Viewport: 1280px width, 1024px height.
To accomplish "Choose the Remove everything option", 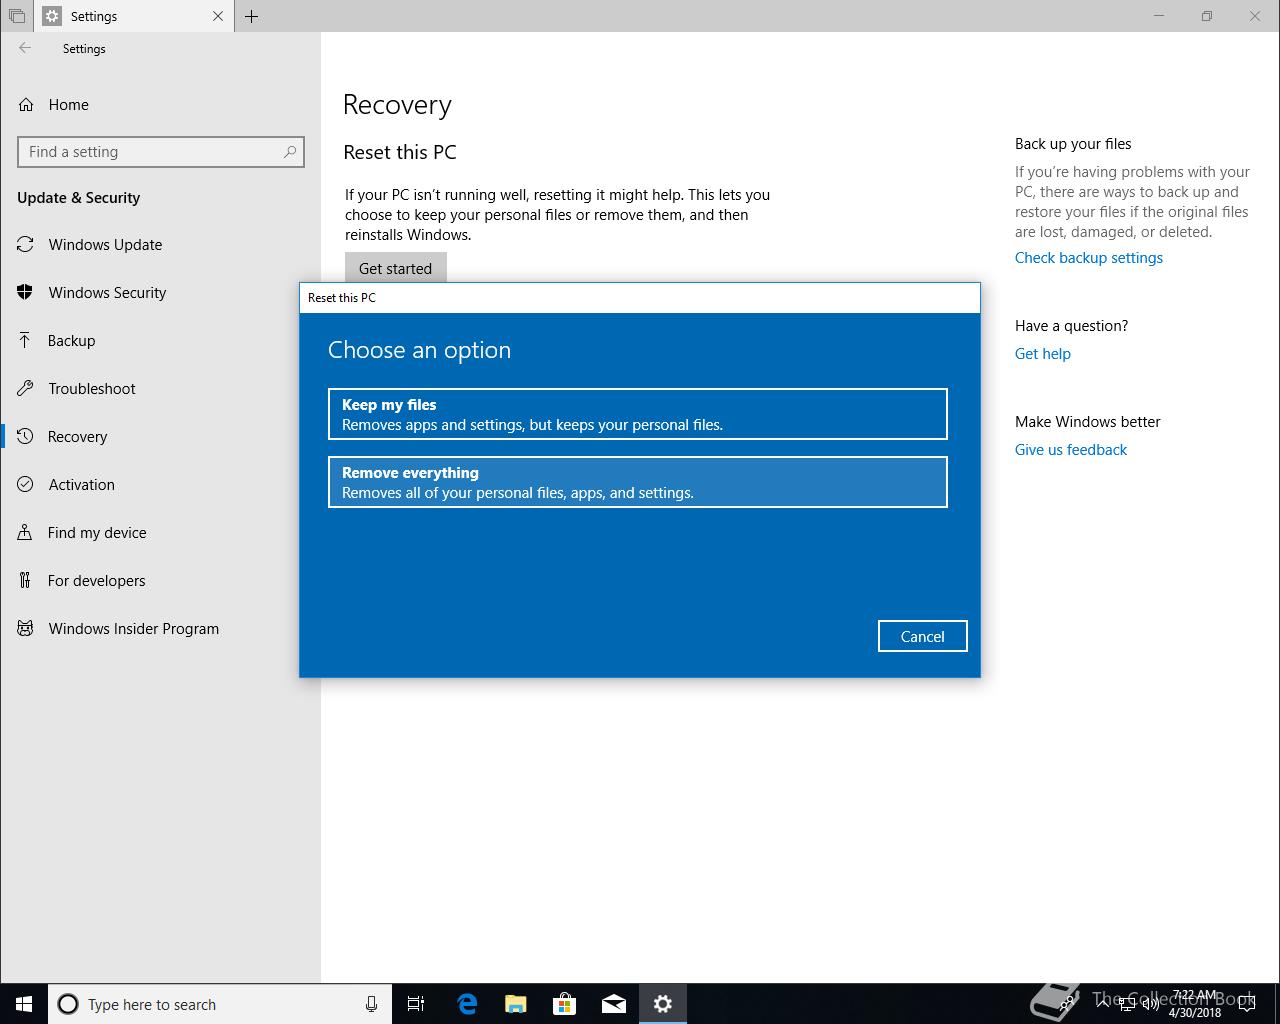I will 637,482.
